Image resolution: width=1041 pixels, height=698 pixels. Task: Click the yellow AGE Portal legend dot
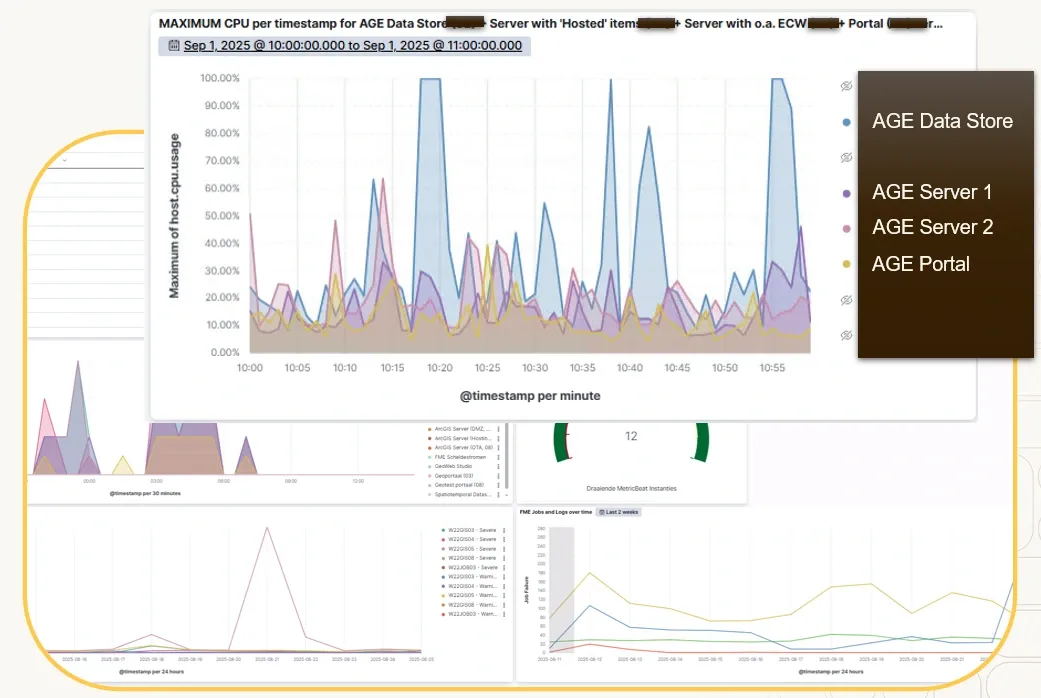point(847,264)
